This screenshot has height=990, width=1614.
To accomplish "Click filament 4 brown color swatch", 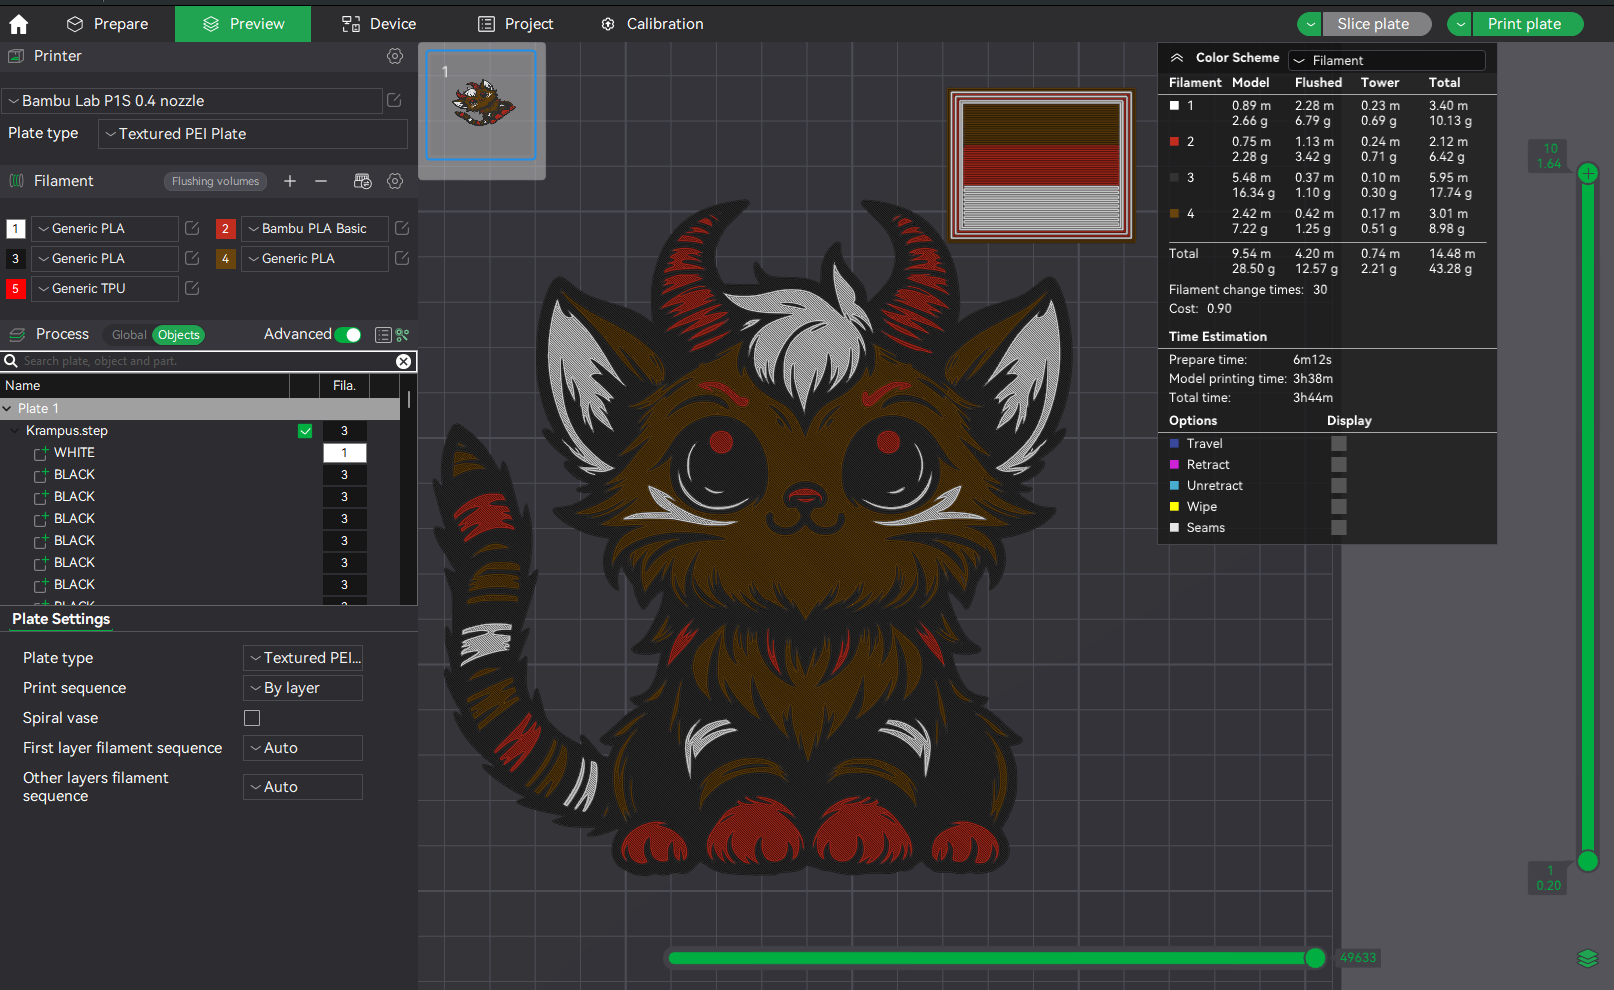I will click(225, 259).
